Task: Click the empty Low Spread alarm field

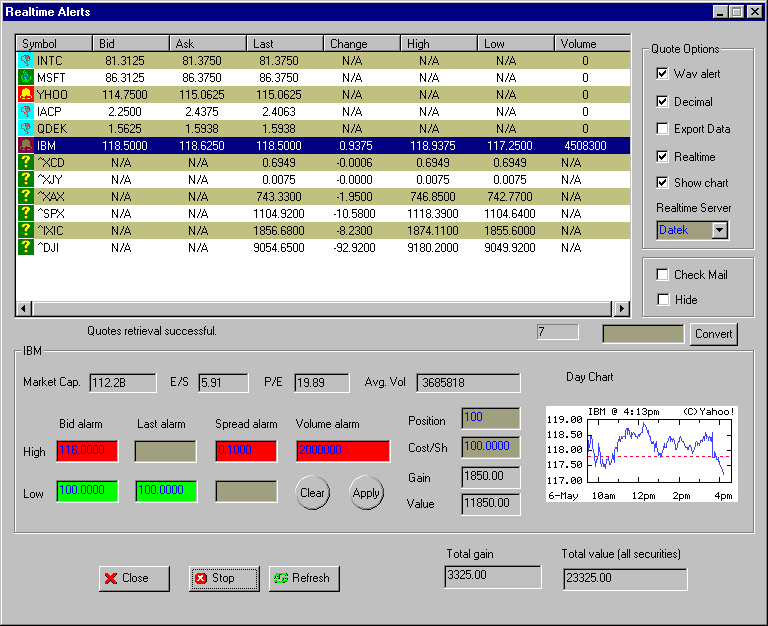Action: click(x=246, y=491)
